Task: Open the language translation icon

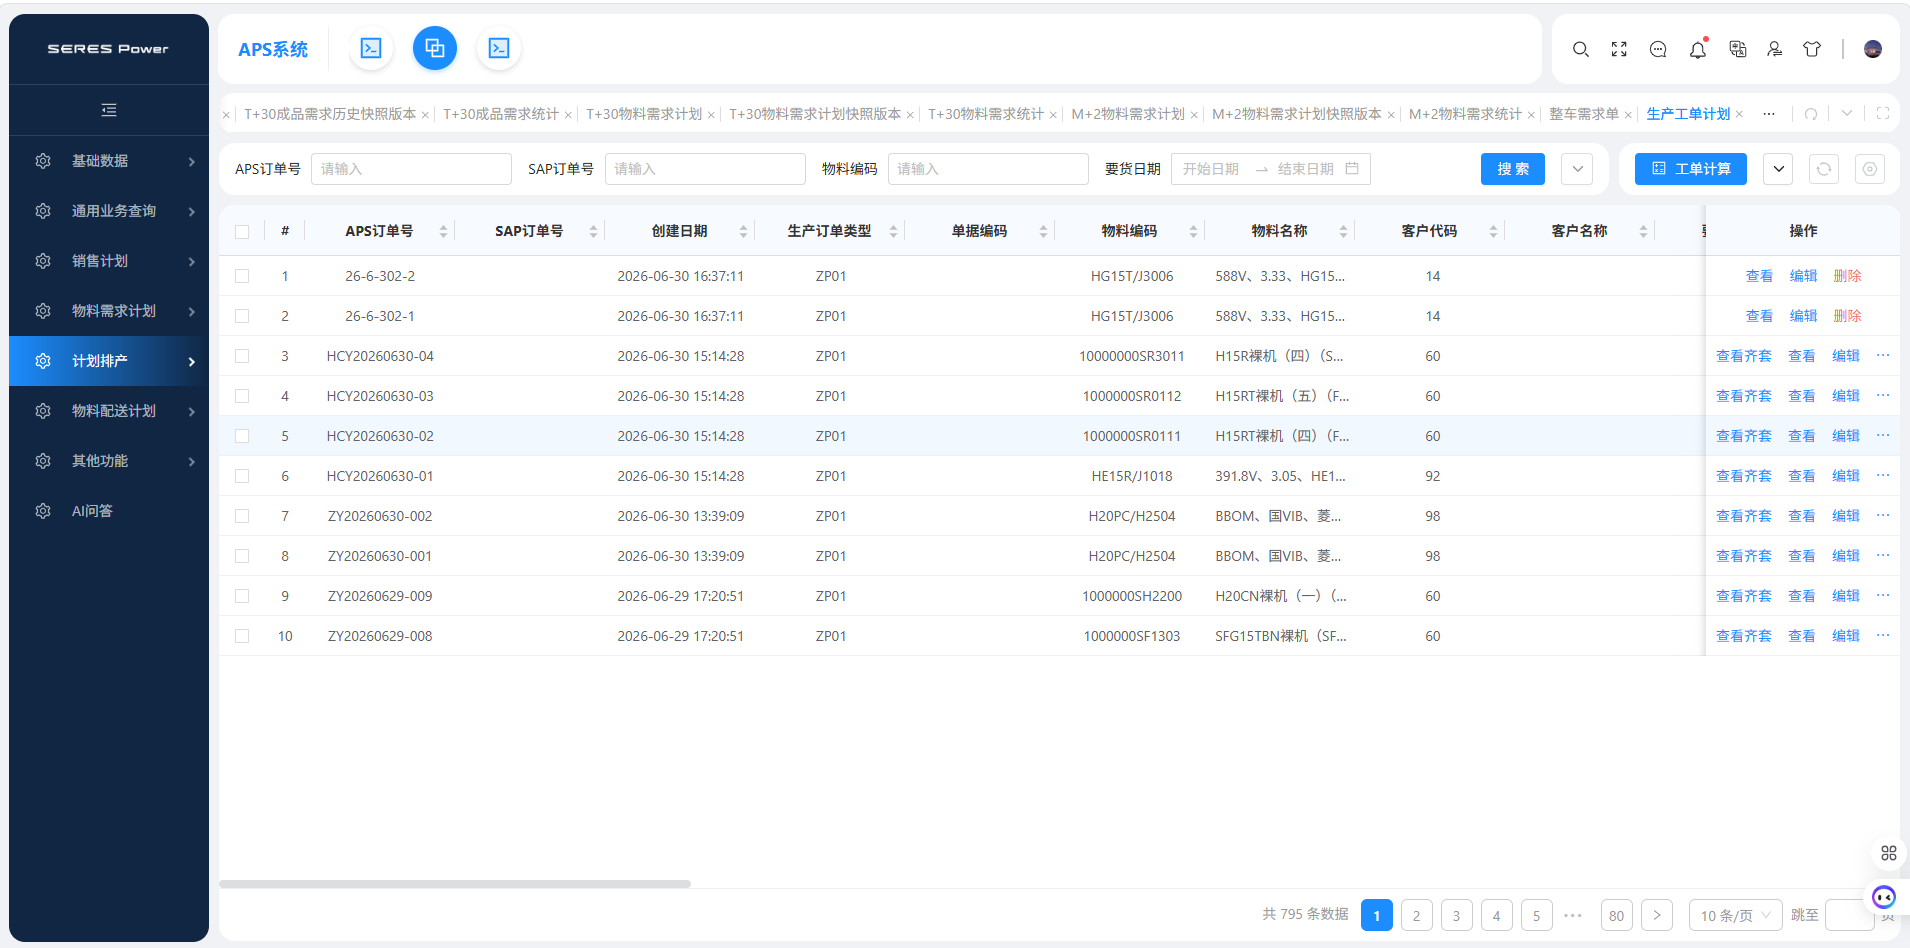Action: 1738,49
